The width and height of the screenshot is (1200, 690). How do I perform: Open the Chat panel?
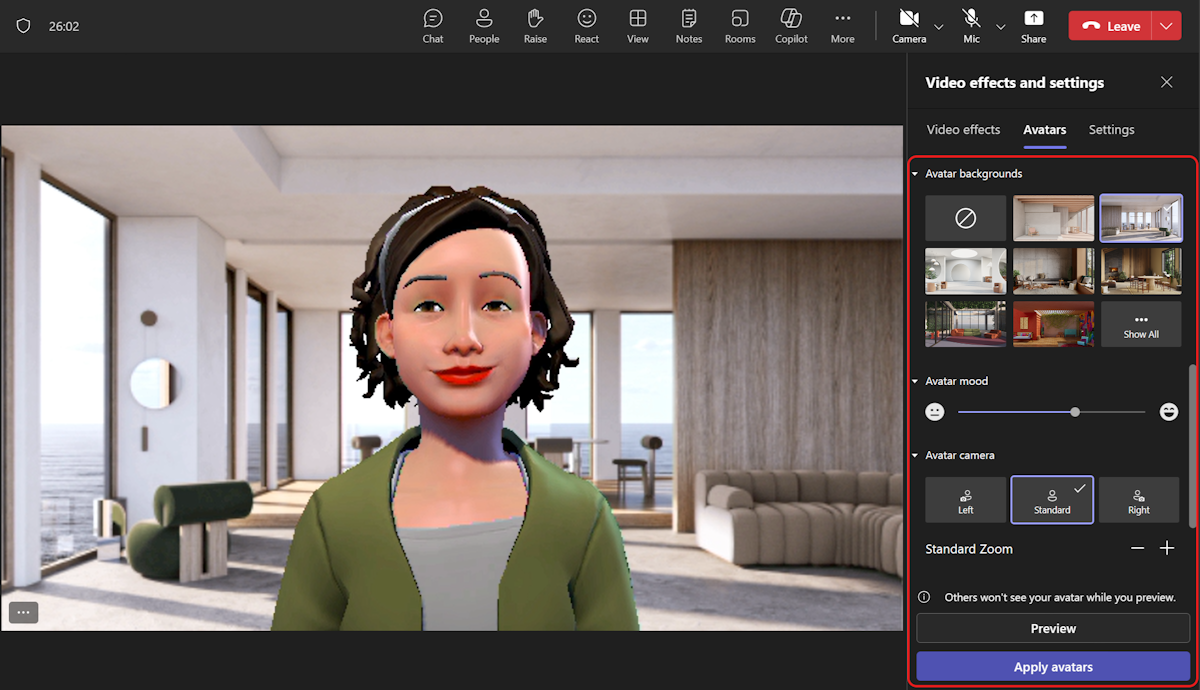point(433,25)
